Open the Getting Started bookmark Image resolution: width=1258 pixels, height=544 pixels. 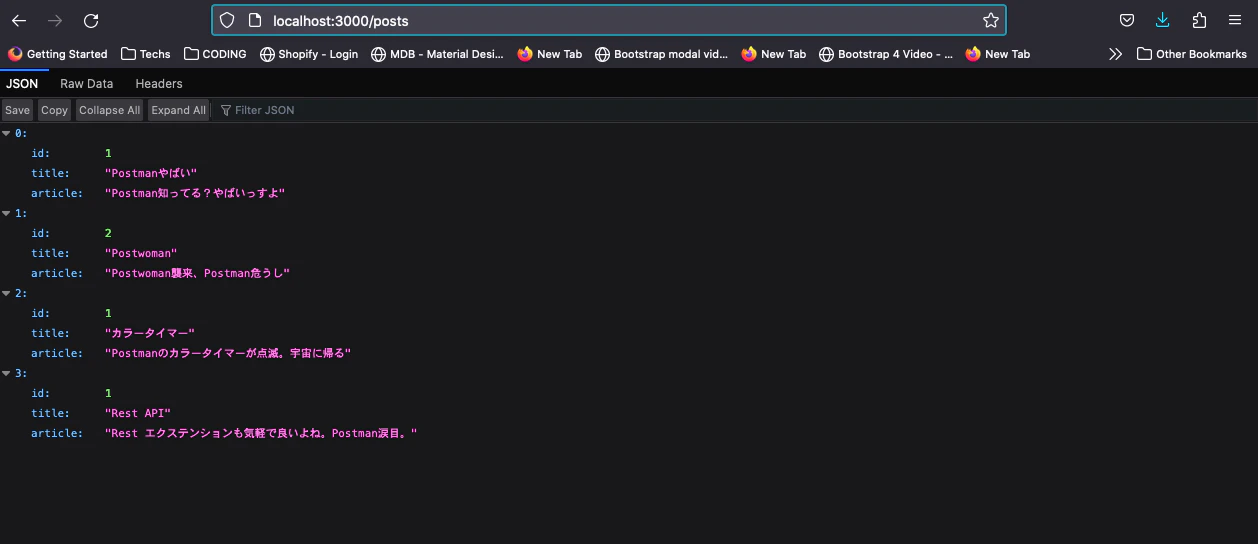(58, 54)
